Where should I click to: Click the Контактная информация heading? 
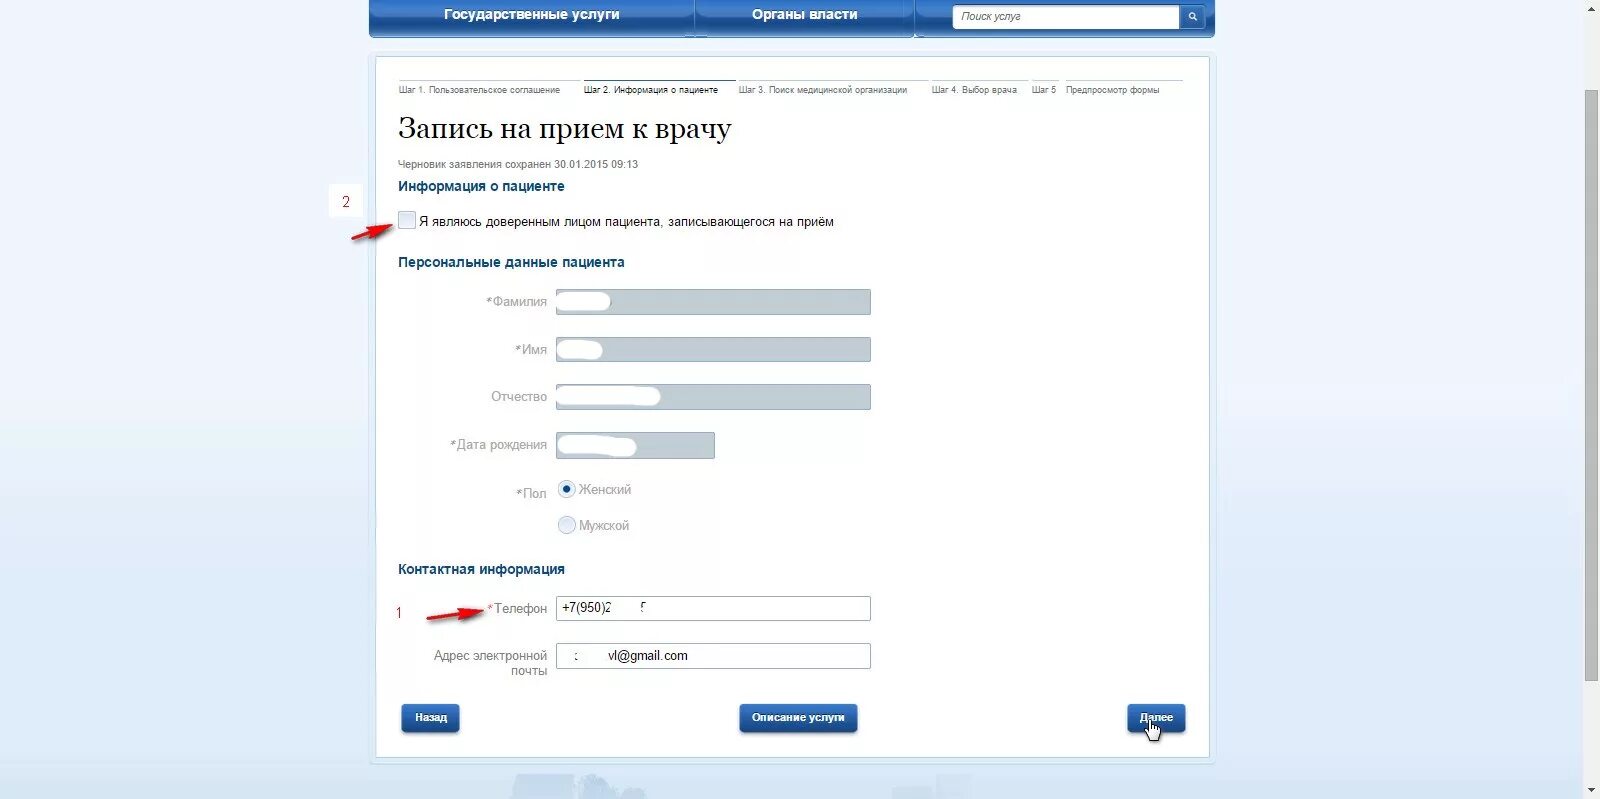pos(481,569)
